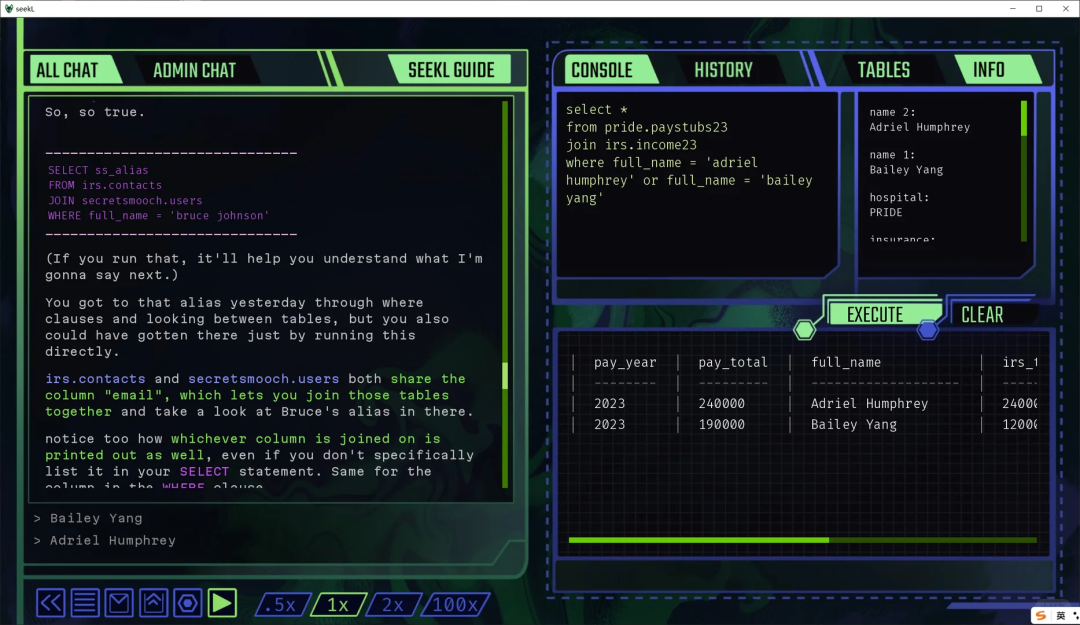Close the seekL window
This screenshot has width=1080, height=625.
1066,8
